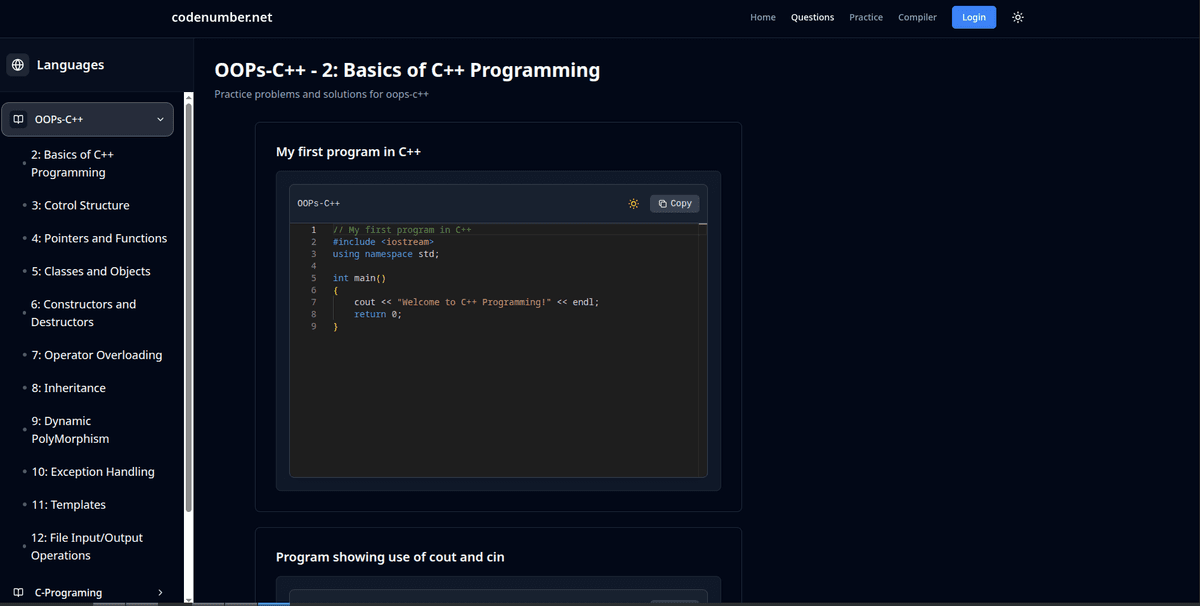Toggle code block theme with the sun icon
The width and height of the screenshot is (1200, 606).
[x=633, y=203]
